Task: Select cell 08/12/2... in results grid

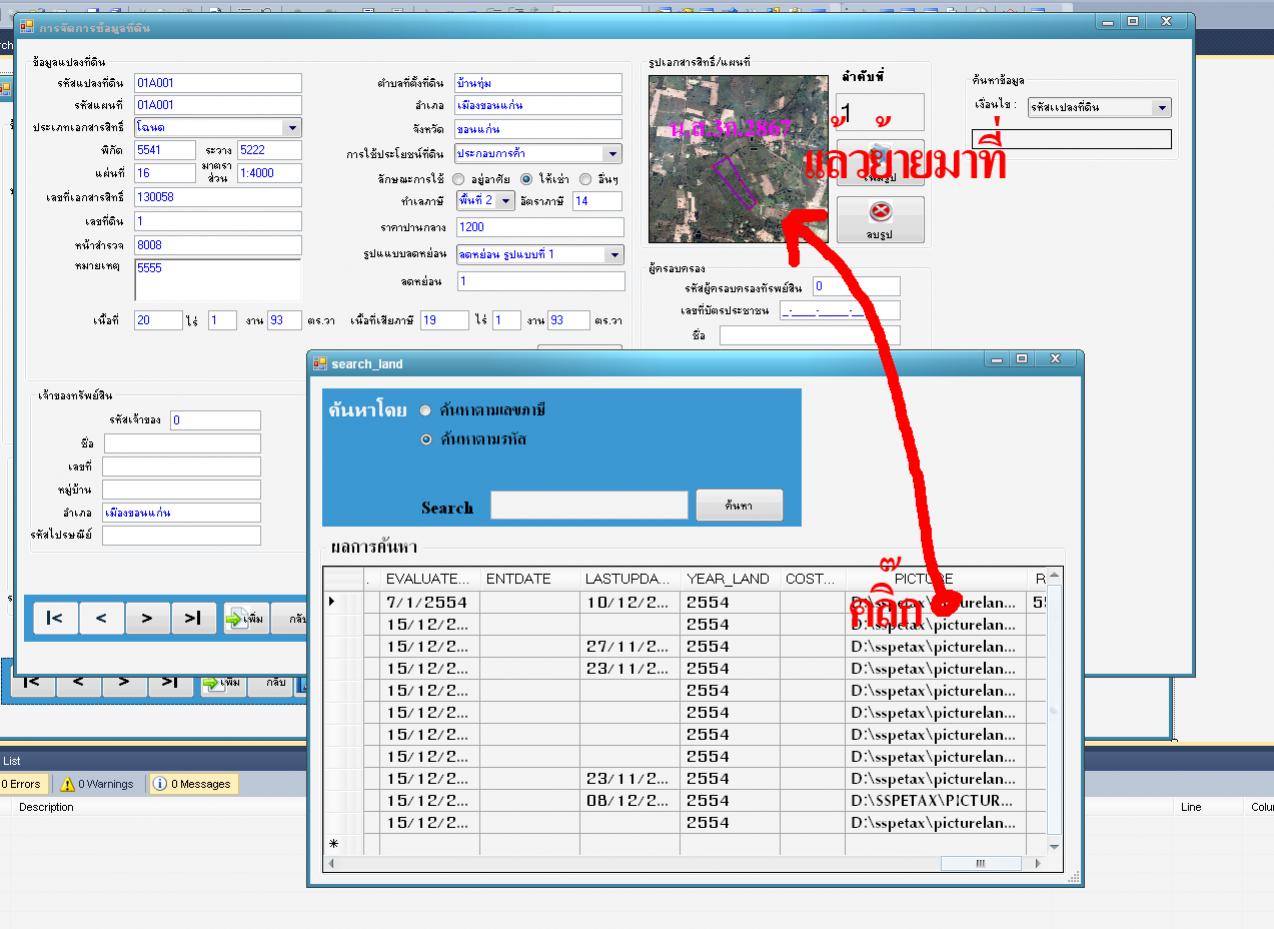Action: 629,801
